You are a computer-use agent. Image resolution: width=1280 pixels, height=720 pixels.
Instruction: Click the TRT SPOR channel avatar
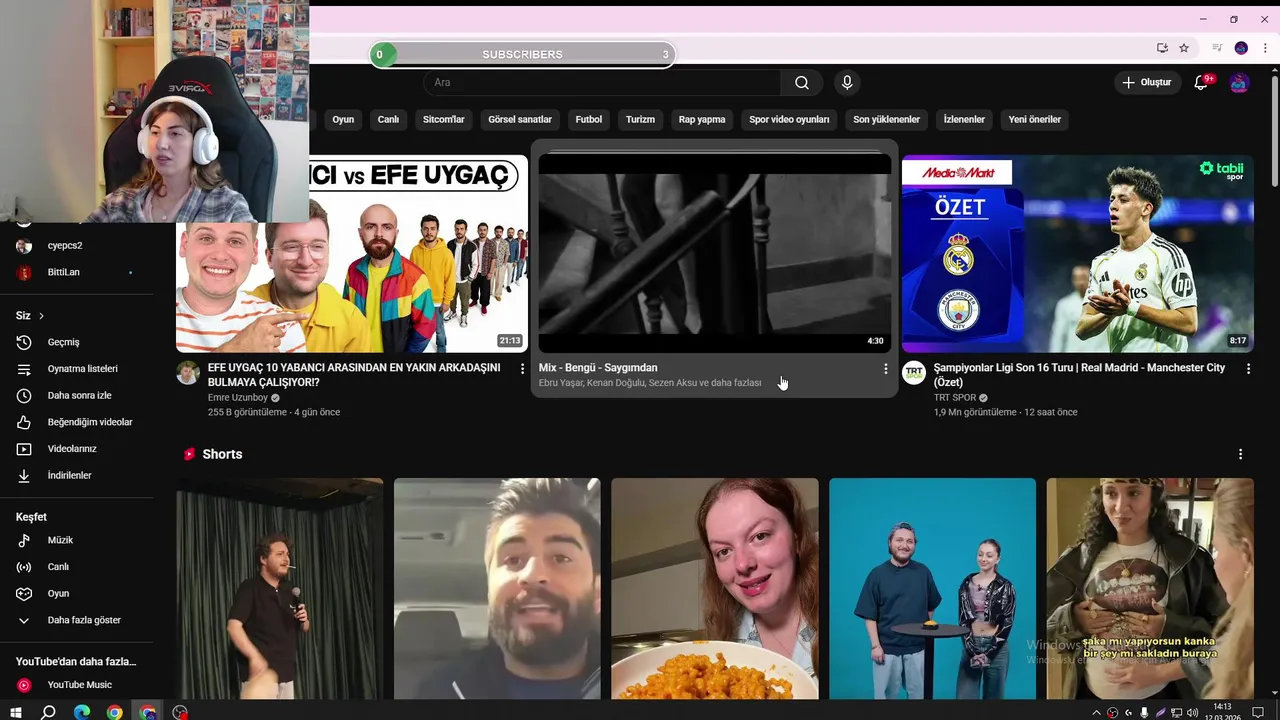tap(914, 373)
